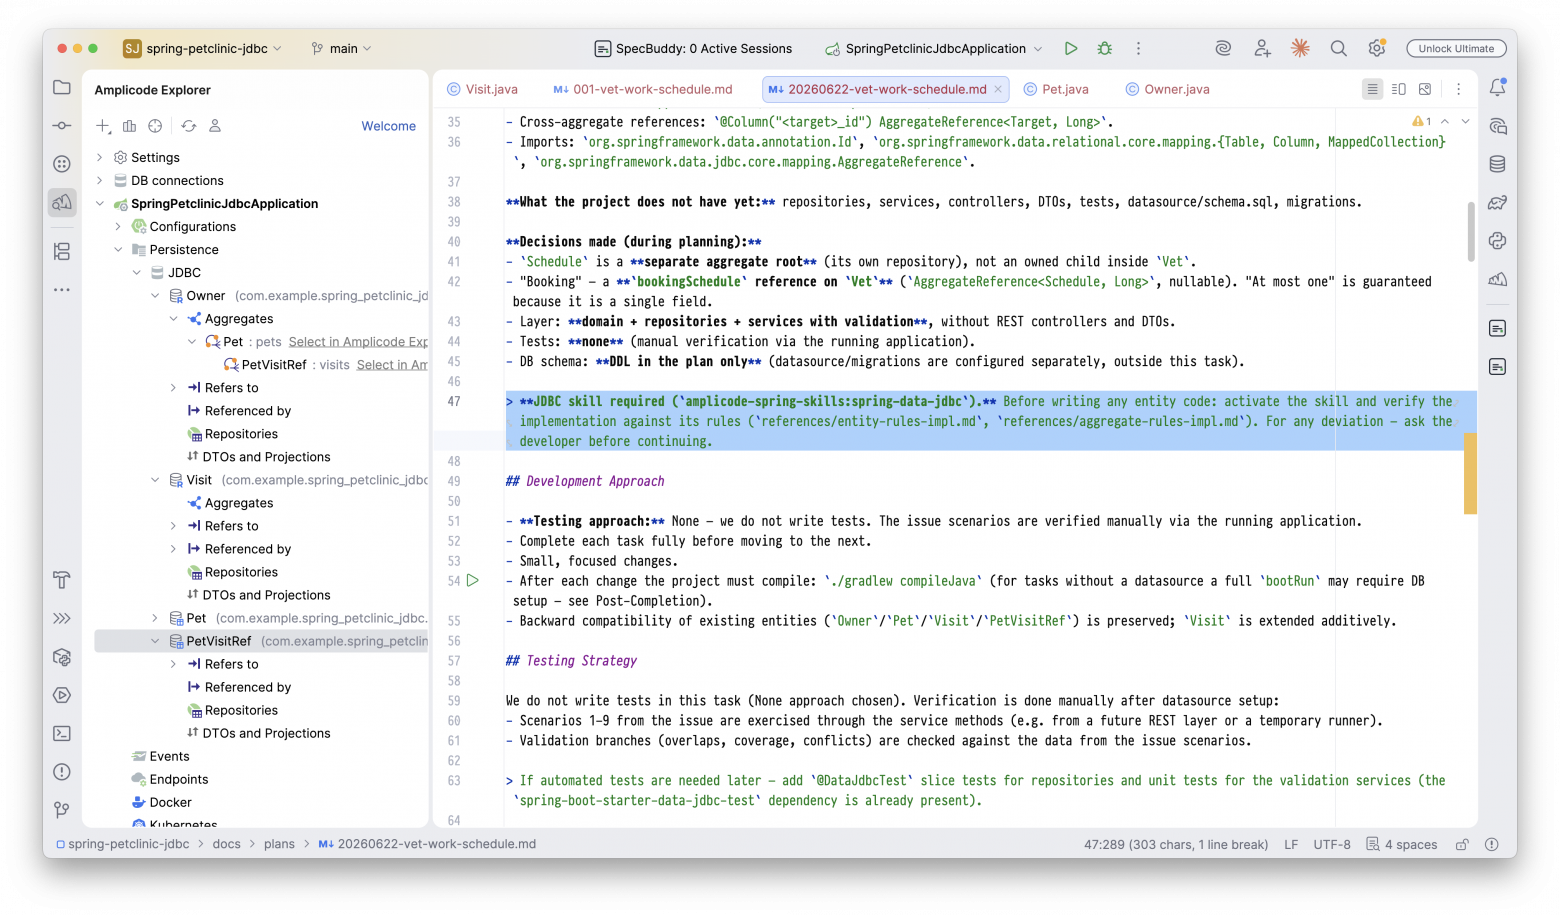Close the 20260622-vet-work-schedule.md tab
Viewport: 1560px width, 915px height.
tap(998, 89)
